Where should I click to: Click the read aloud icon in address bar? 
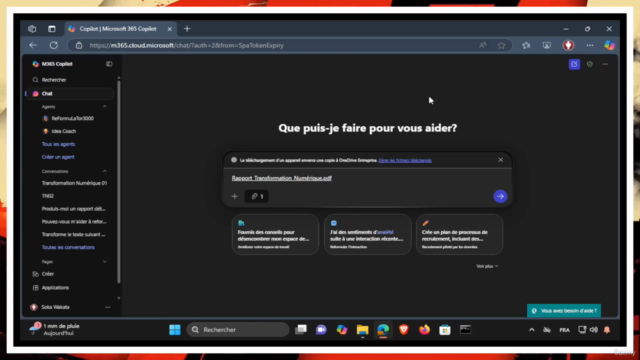(x=482, y=45)
